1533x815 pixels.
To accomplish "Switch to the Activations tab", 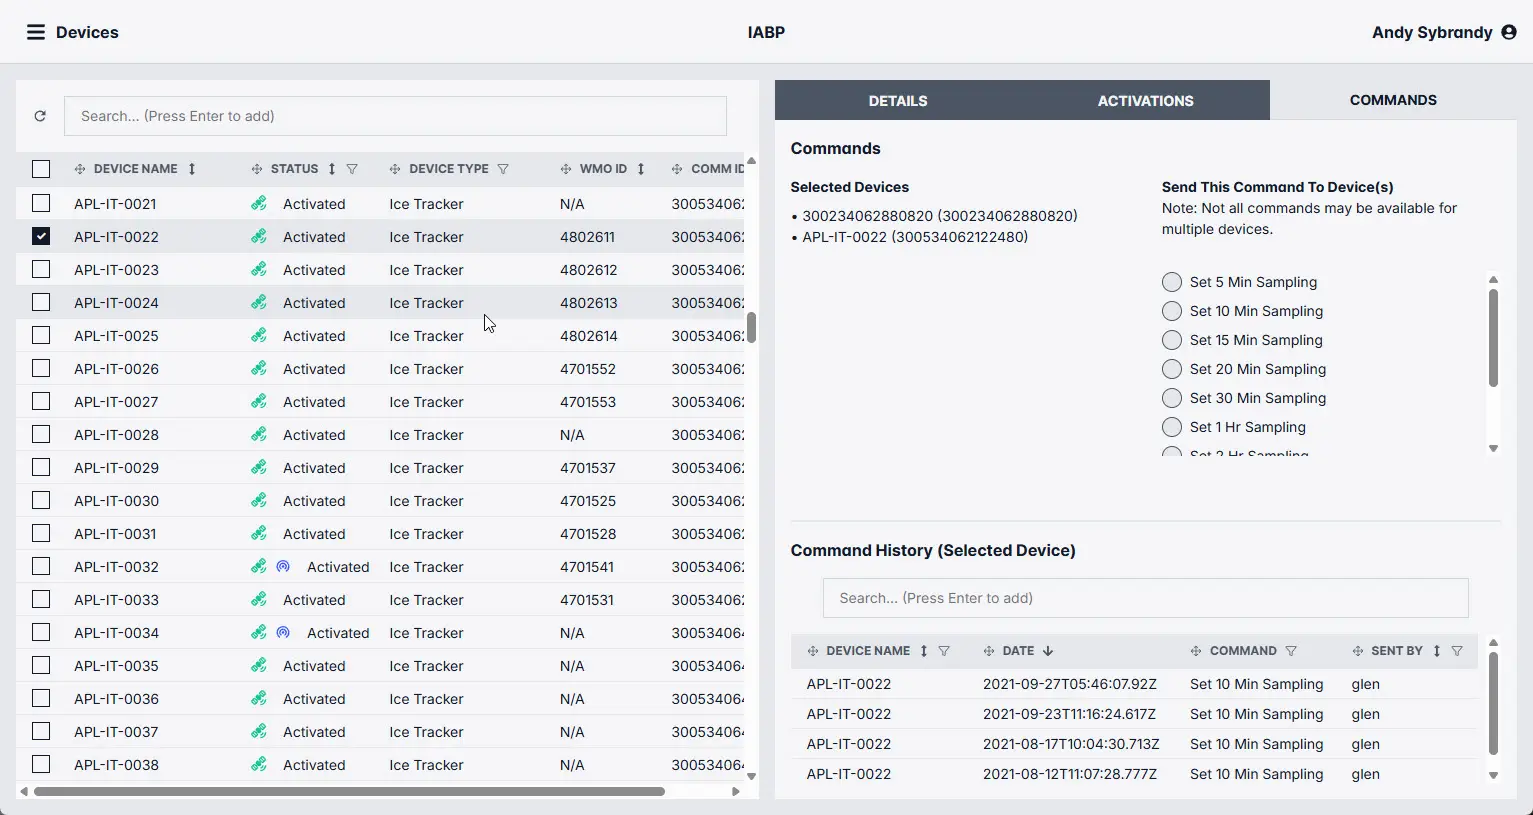I will pos(1145,101).
